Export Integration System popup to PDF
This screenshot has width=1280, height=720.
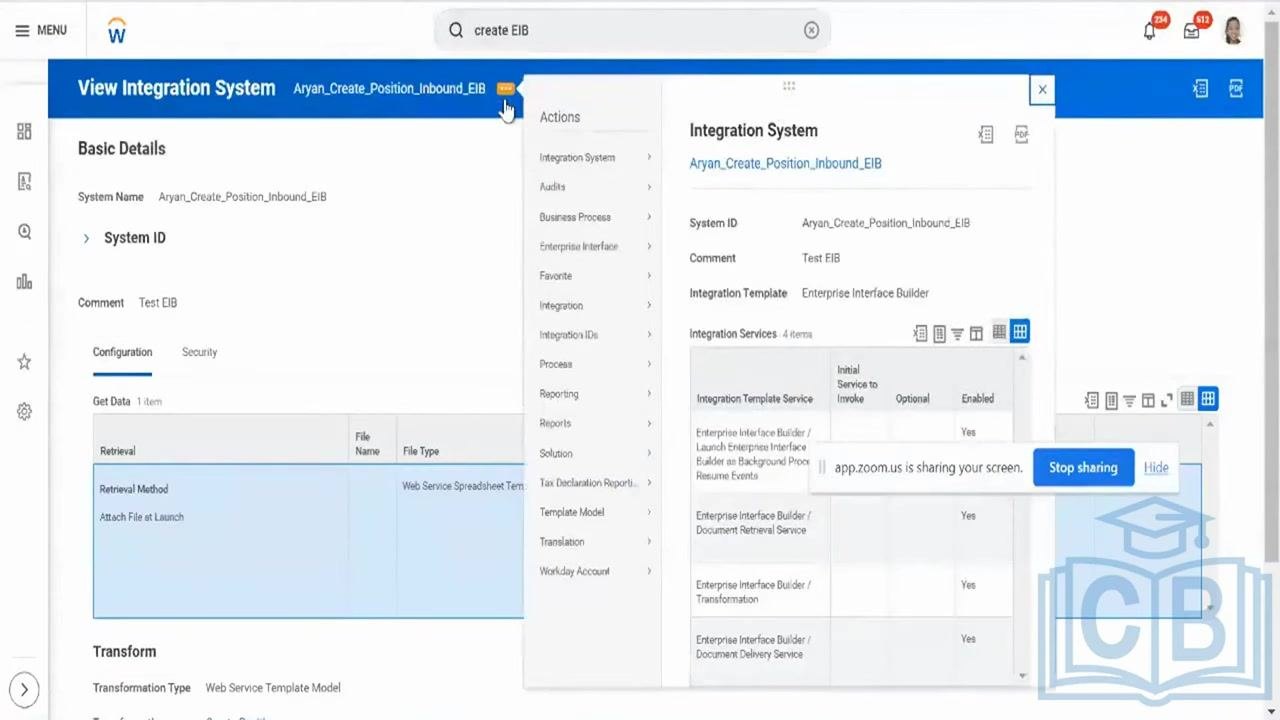click(1021, 134)
